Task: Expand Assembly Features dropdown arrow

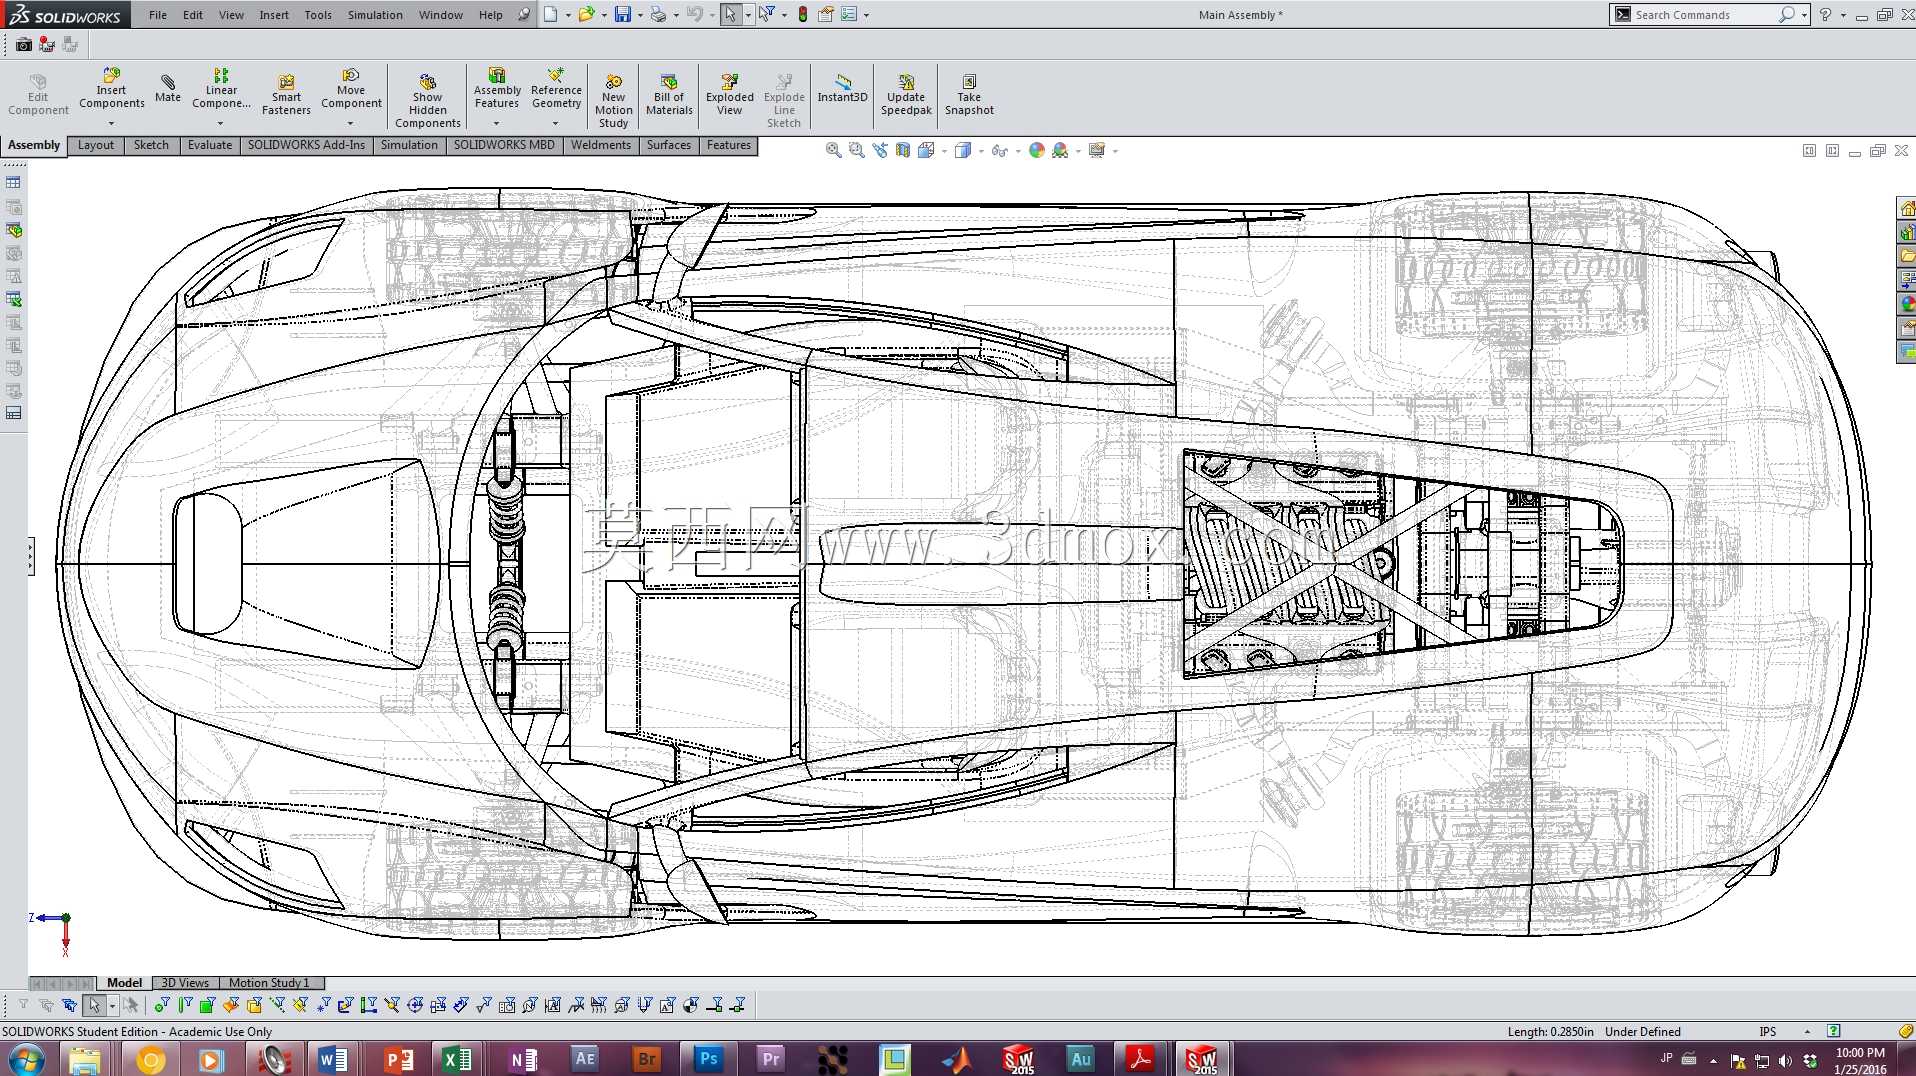Action: pyautogui.click(x=496, y=124)
